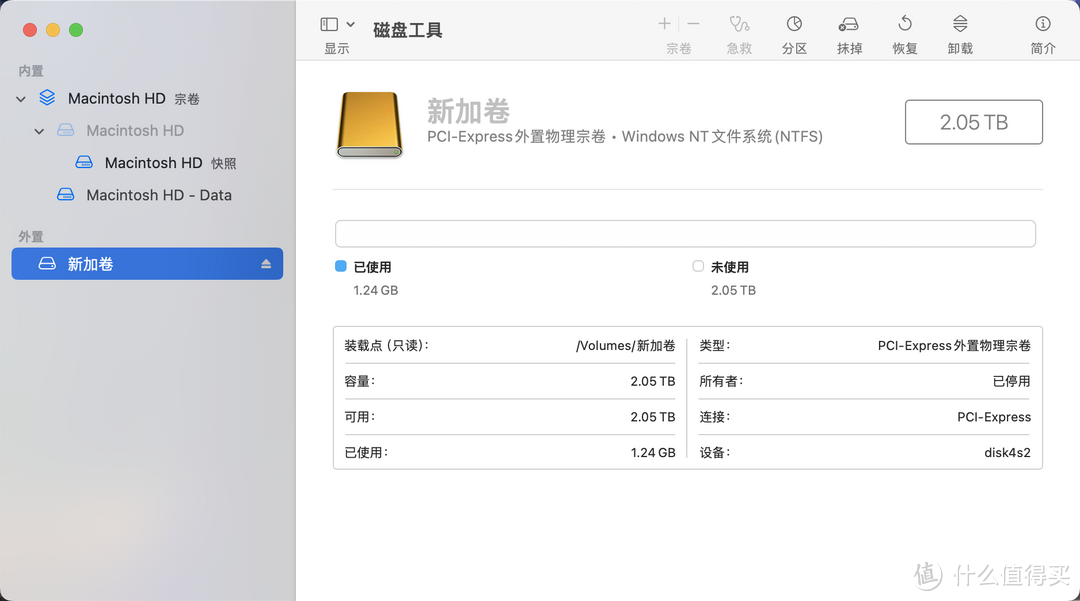
Task: Click the 恢复 toolbar label
Action: (905, 49)
